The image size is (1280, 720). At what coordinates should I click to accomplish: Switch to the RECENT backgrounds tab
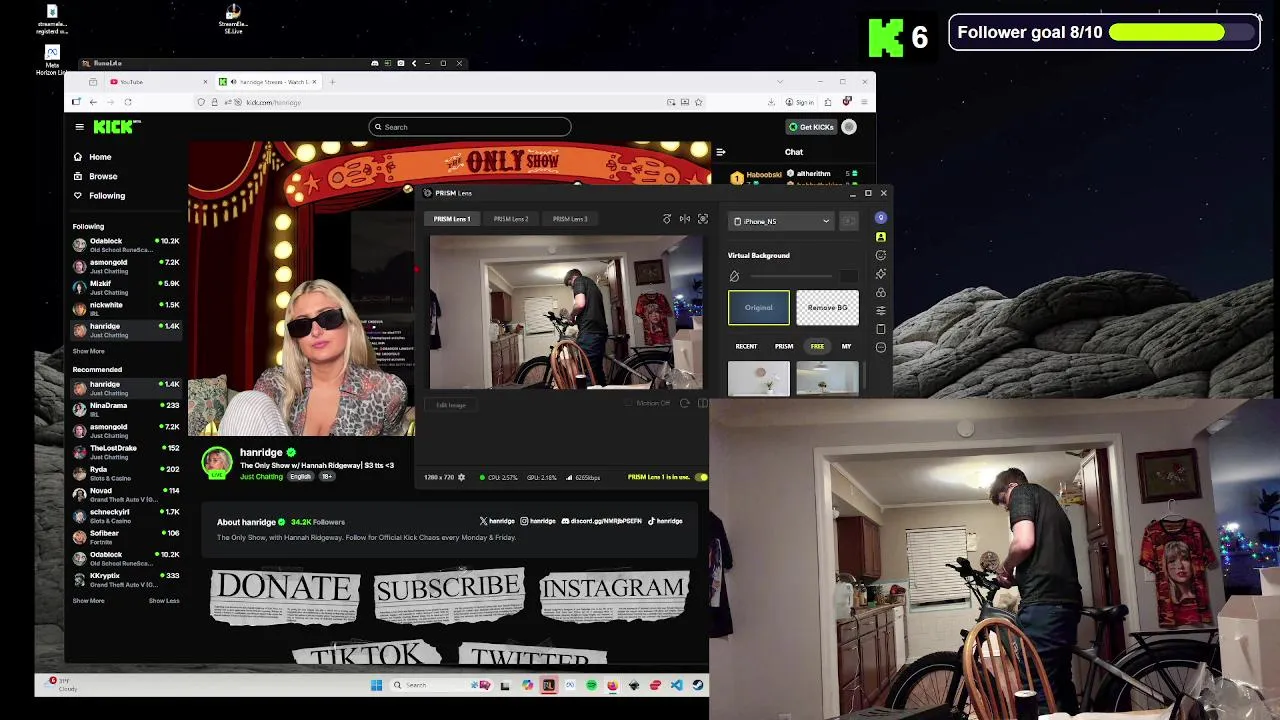(746, 347)
